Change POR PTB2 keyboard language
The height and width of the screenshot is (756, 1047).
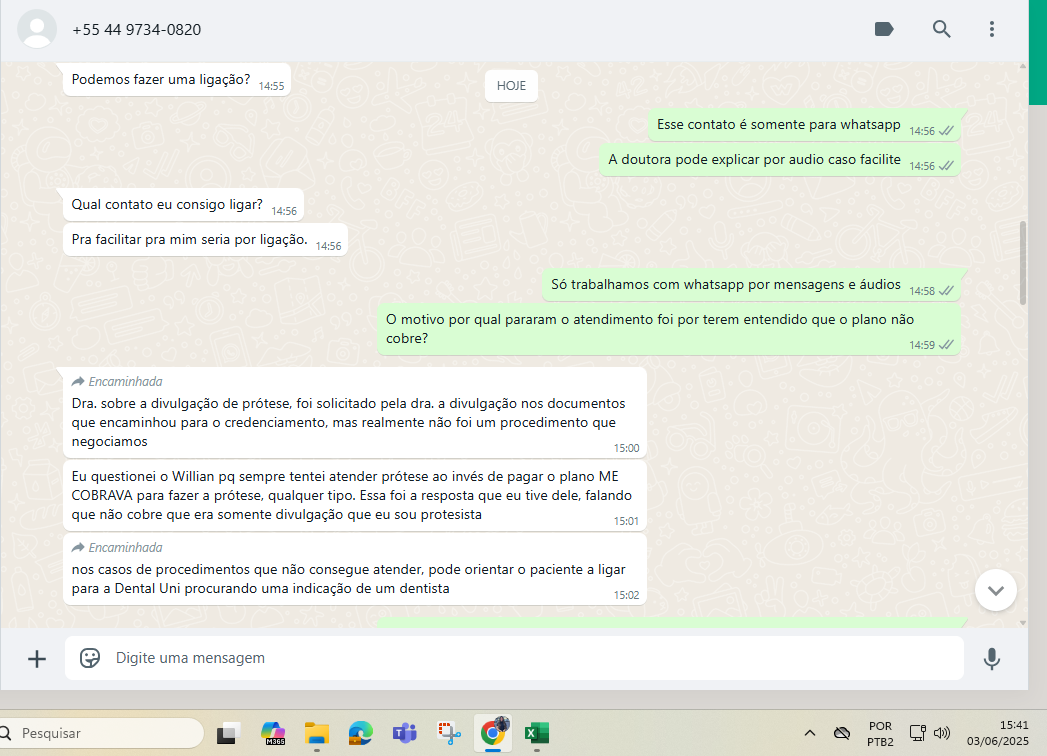coord(880,733)
